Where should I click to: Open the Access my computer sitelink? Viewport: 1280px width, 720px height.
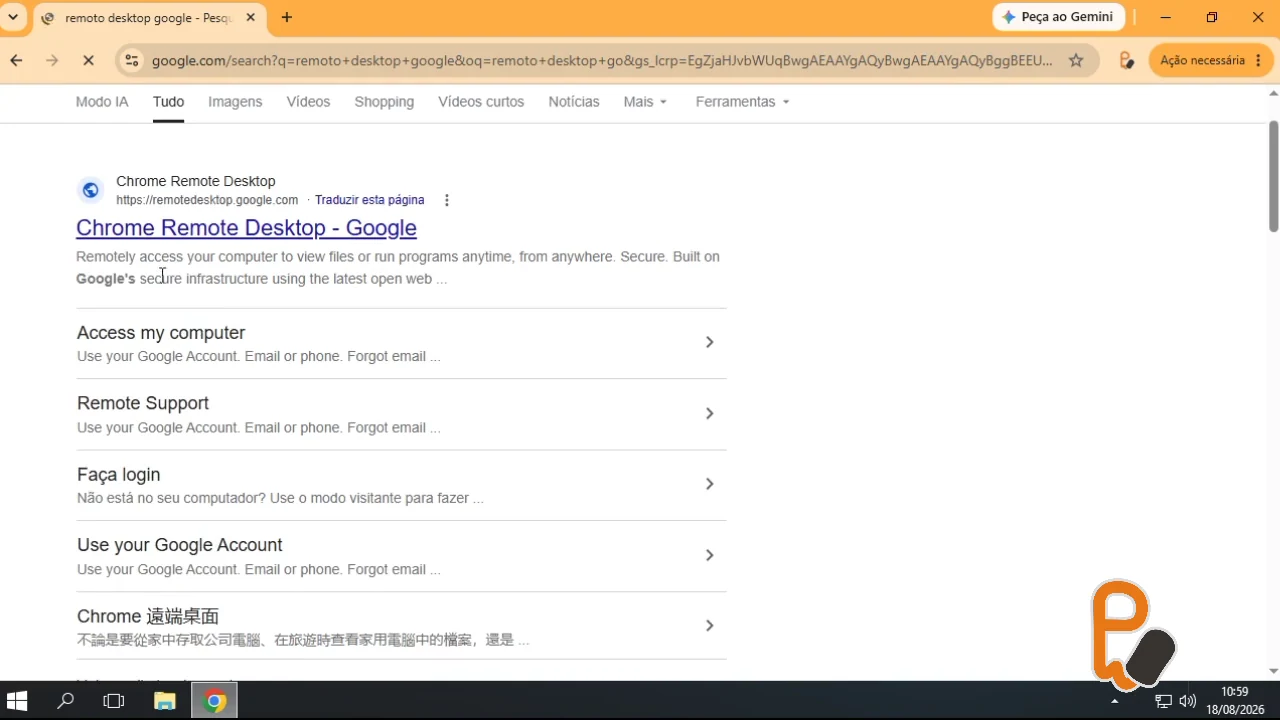pos(161,333)
